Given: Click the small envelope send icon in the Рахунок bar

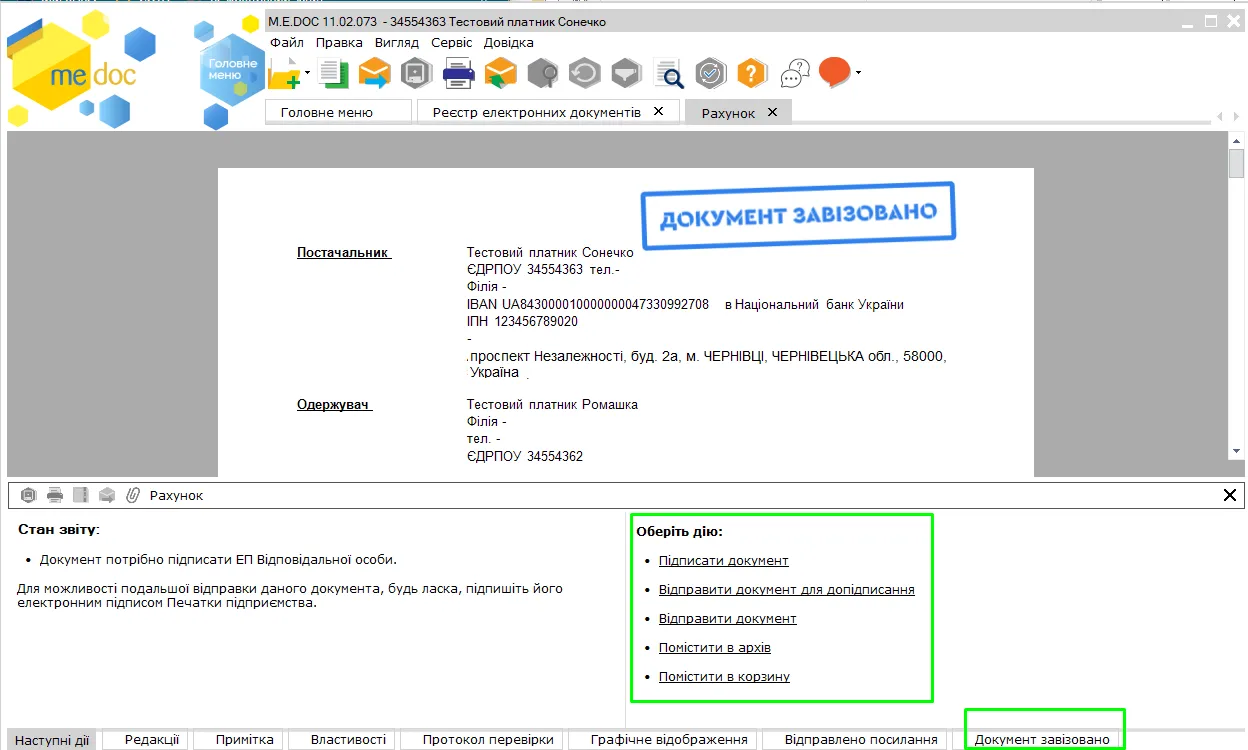Looking at the screenshot, I should pos(107,495).
